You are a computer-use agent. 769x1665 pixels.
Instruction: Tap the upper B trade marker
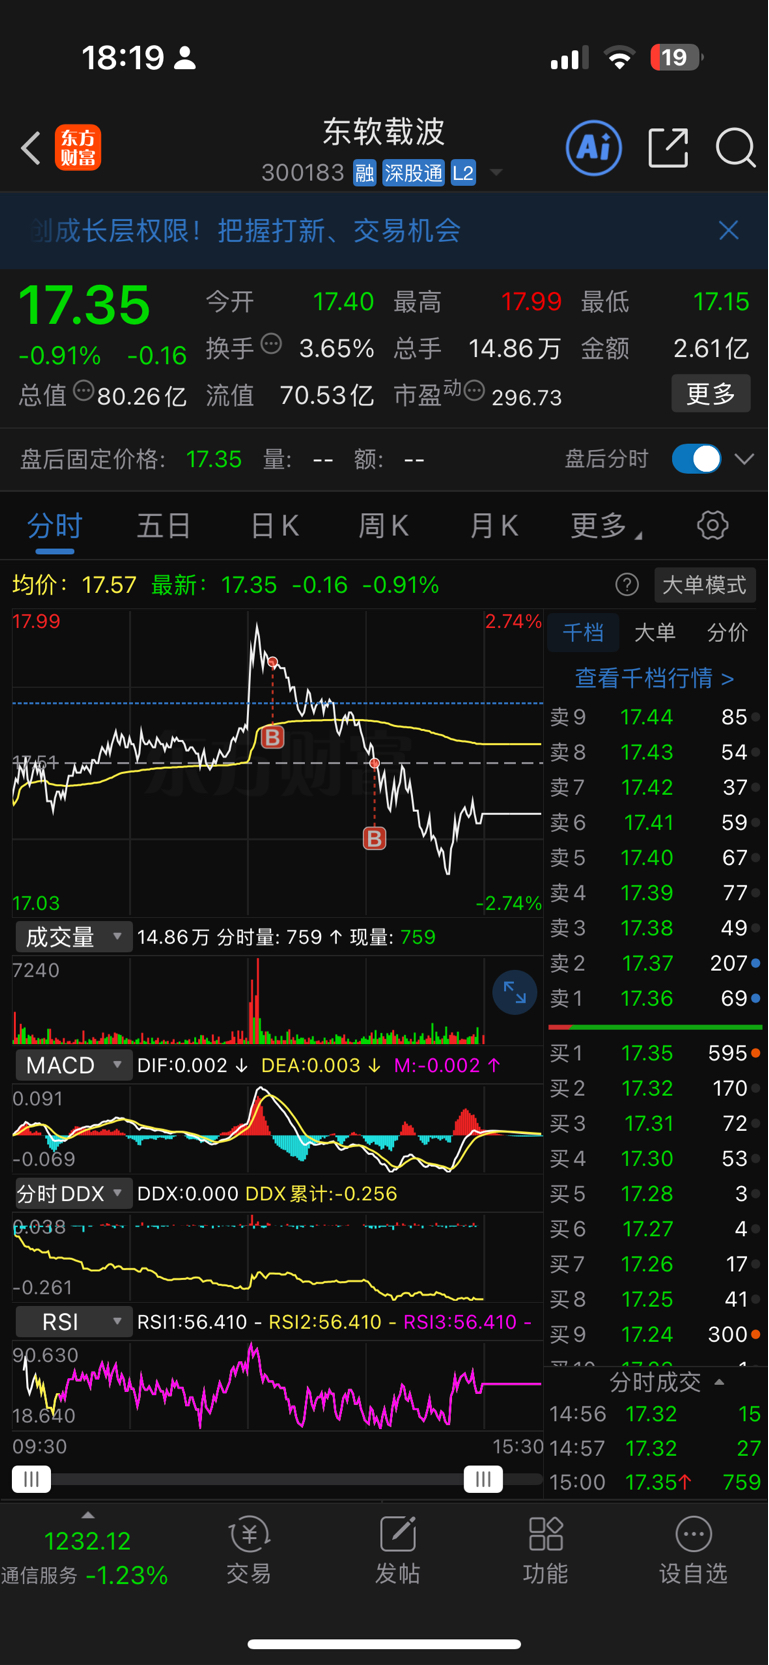click(x=272, y=738)
